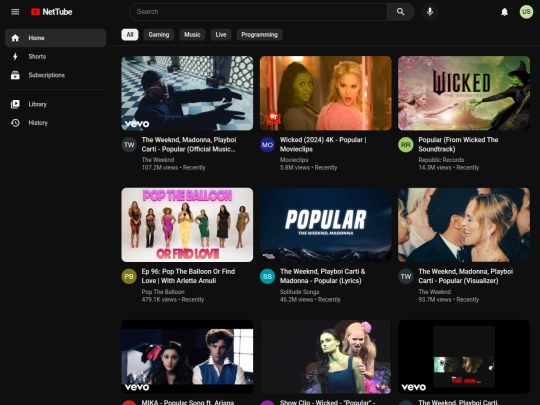
Task: Open The Weeknd channel name under Visualizer video
Action: coord(435,292)
